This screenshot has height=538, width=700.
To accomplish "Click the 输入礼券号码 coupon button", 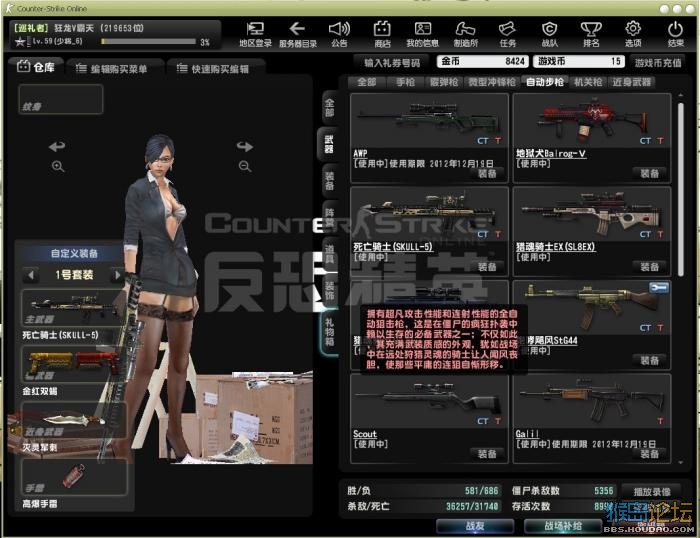I will (392, 63).
